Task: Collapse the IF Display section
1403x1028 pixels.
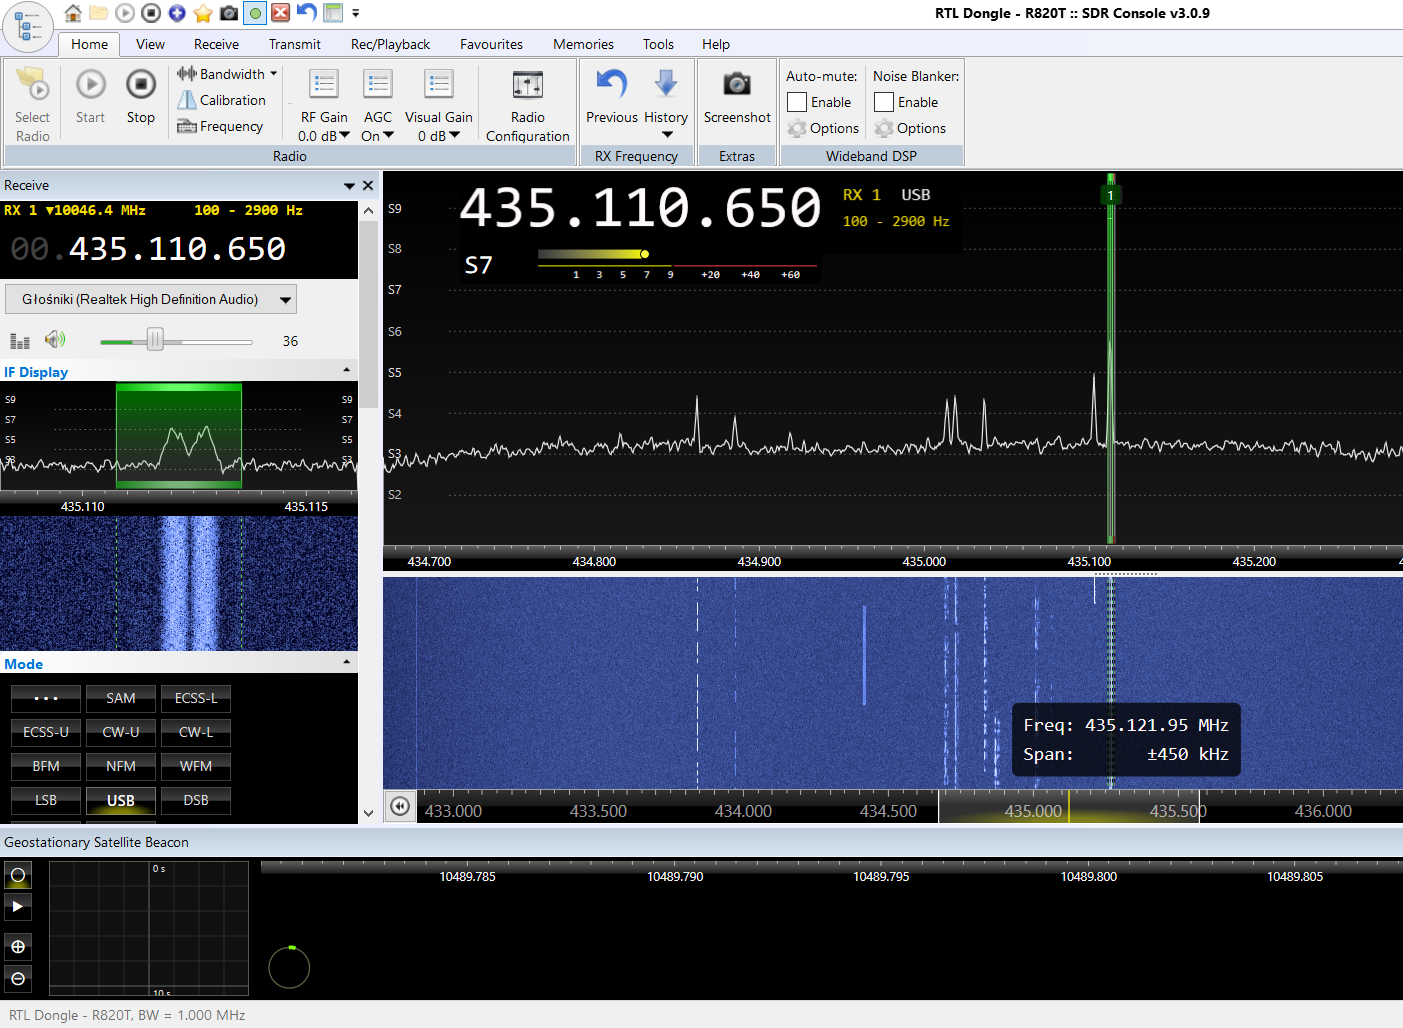Action: [347, 371]
